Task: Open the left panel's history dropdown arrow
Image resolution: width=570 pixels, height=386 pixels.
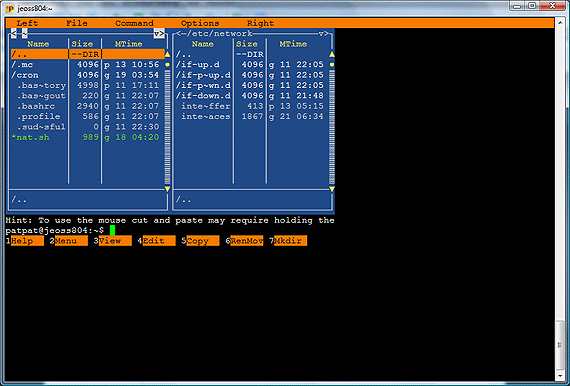Action: point(157,33)
